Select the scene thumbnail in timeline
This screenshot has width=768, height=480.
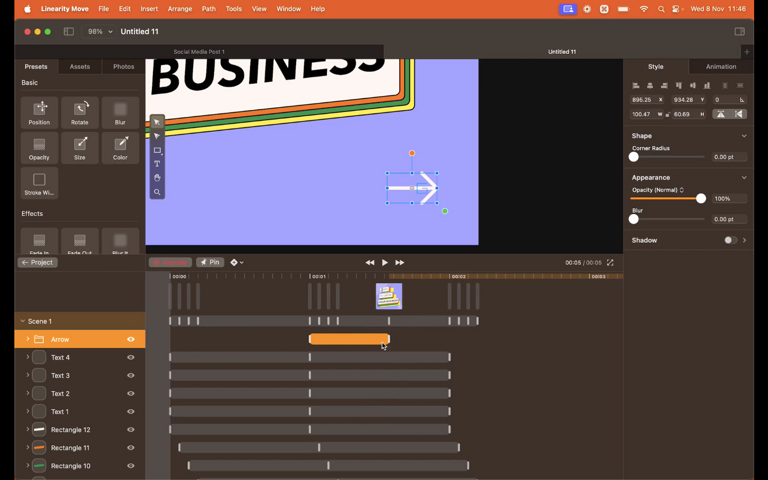point(389,296)
